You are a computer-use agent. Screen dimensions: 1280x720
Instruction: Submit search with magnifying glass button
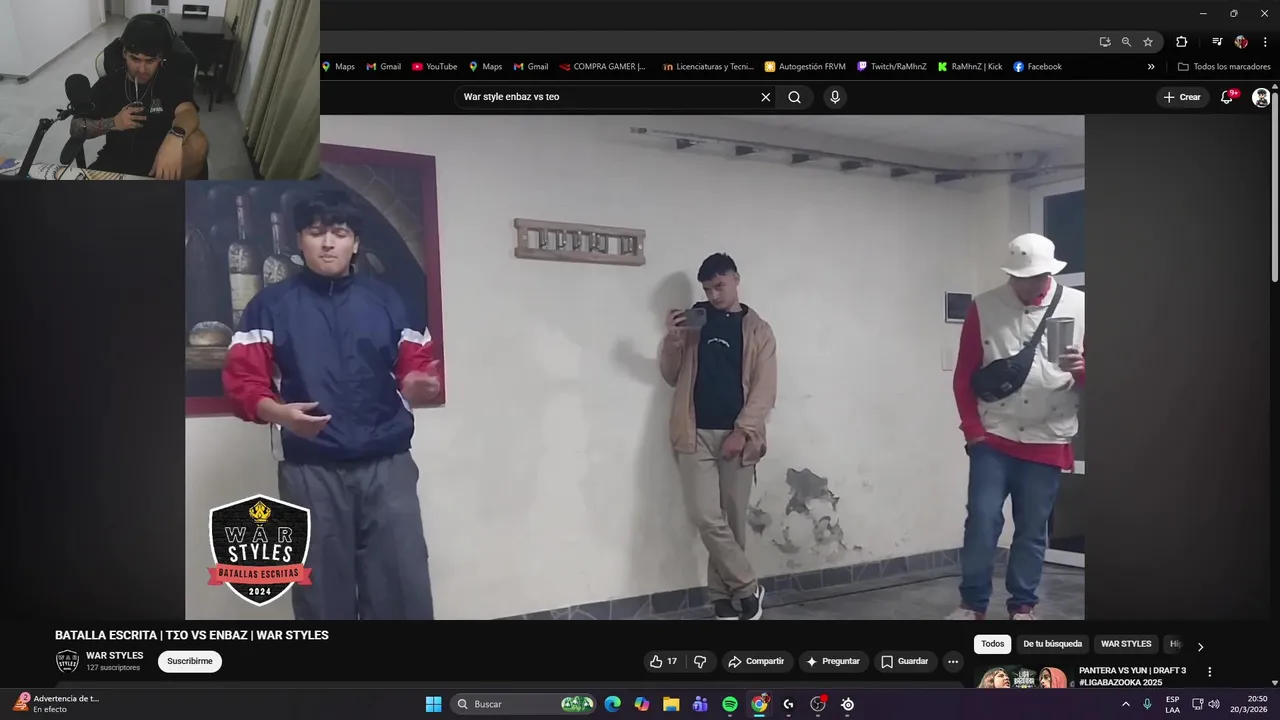[794, 97]
